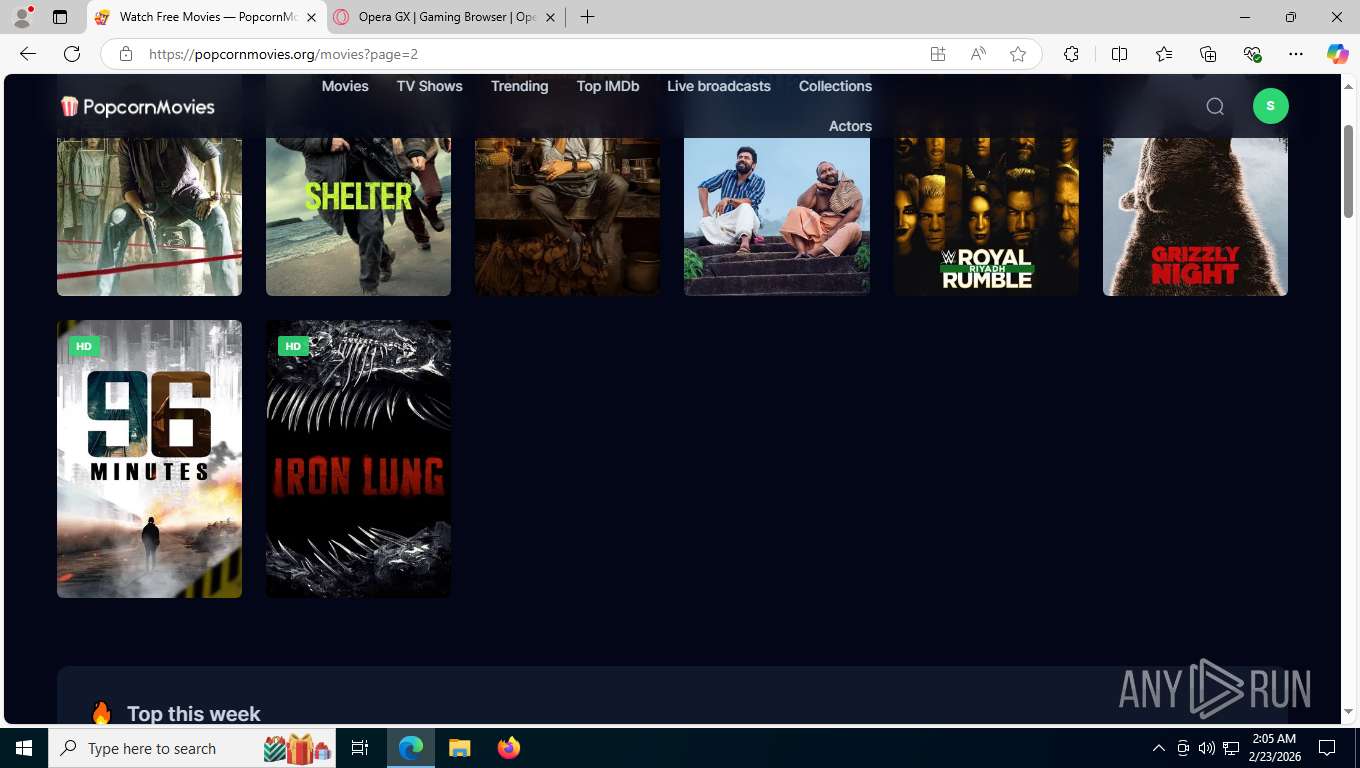Go back with the browser back arrow
Image resolution: width=1360 pixels, height=768 pixels.
point(27,54)
